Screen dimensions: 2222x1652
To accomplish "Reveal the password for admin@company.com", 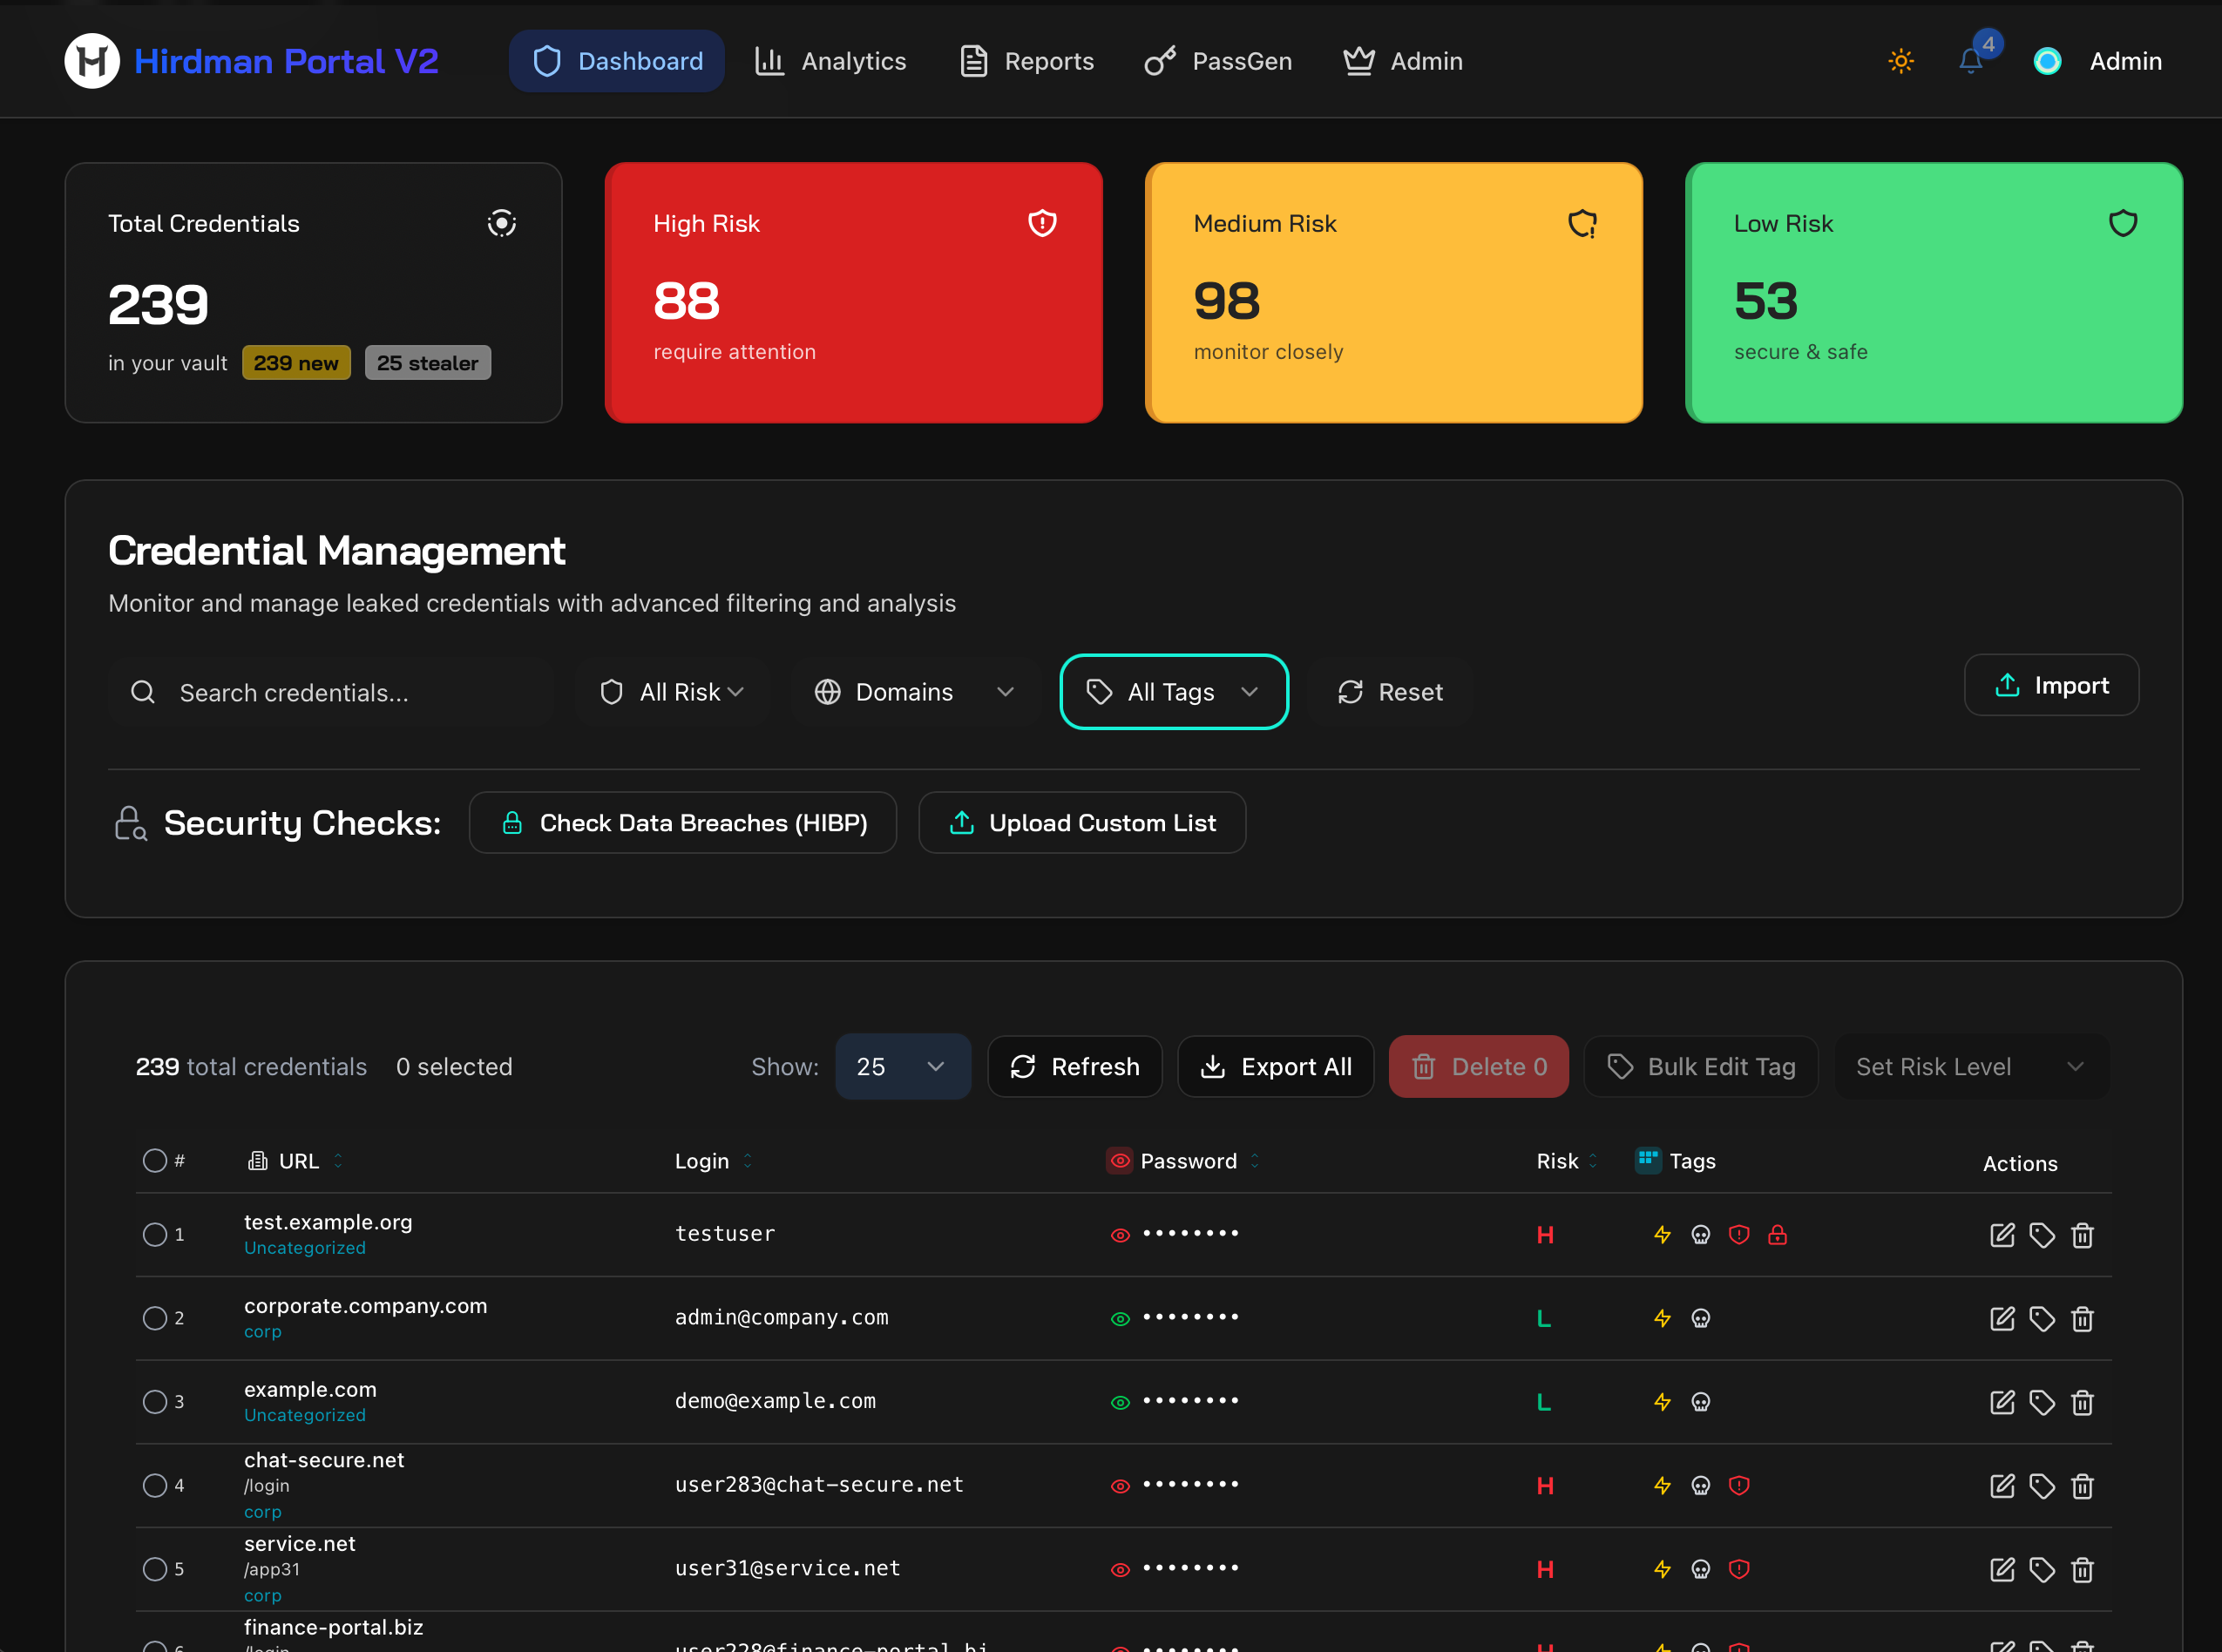I will point(1120,1318).
